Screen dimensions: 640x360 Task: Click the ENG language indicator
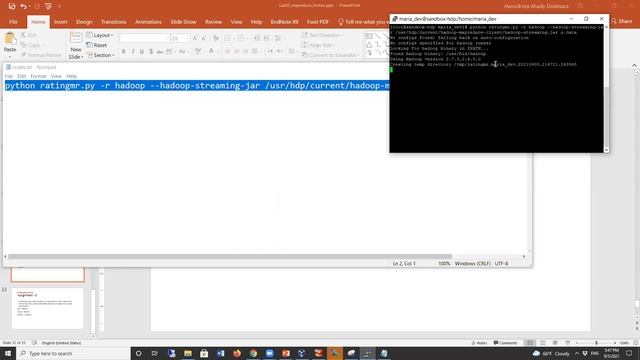(x=595, y=353)
